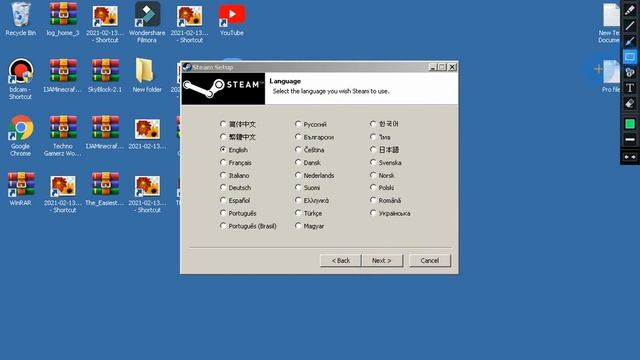The height and width of the screenshot is (360, 640).
Task: Choose the Magyar language option
Action: 298,226
